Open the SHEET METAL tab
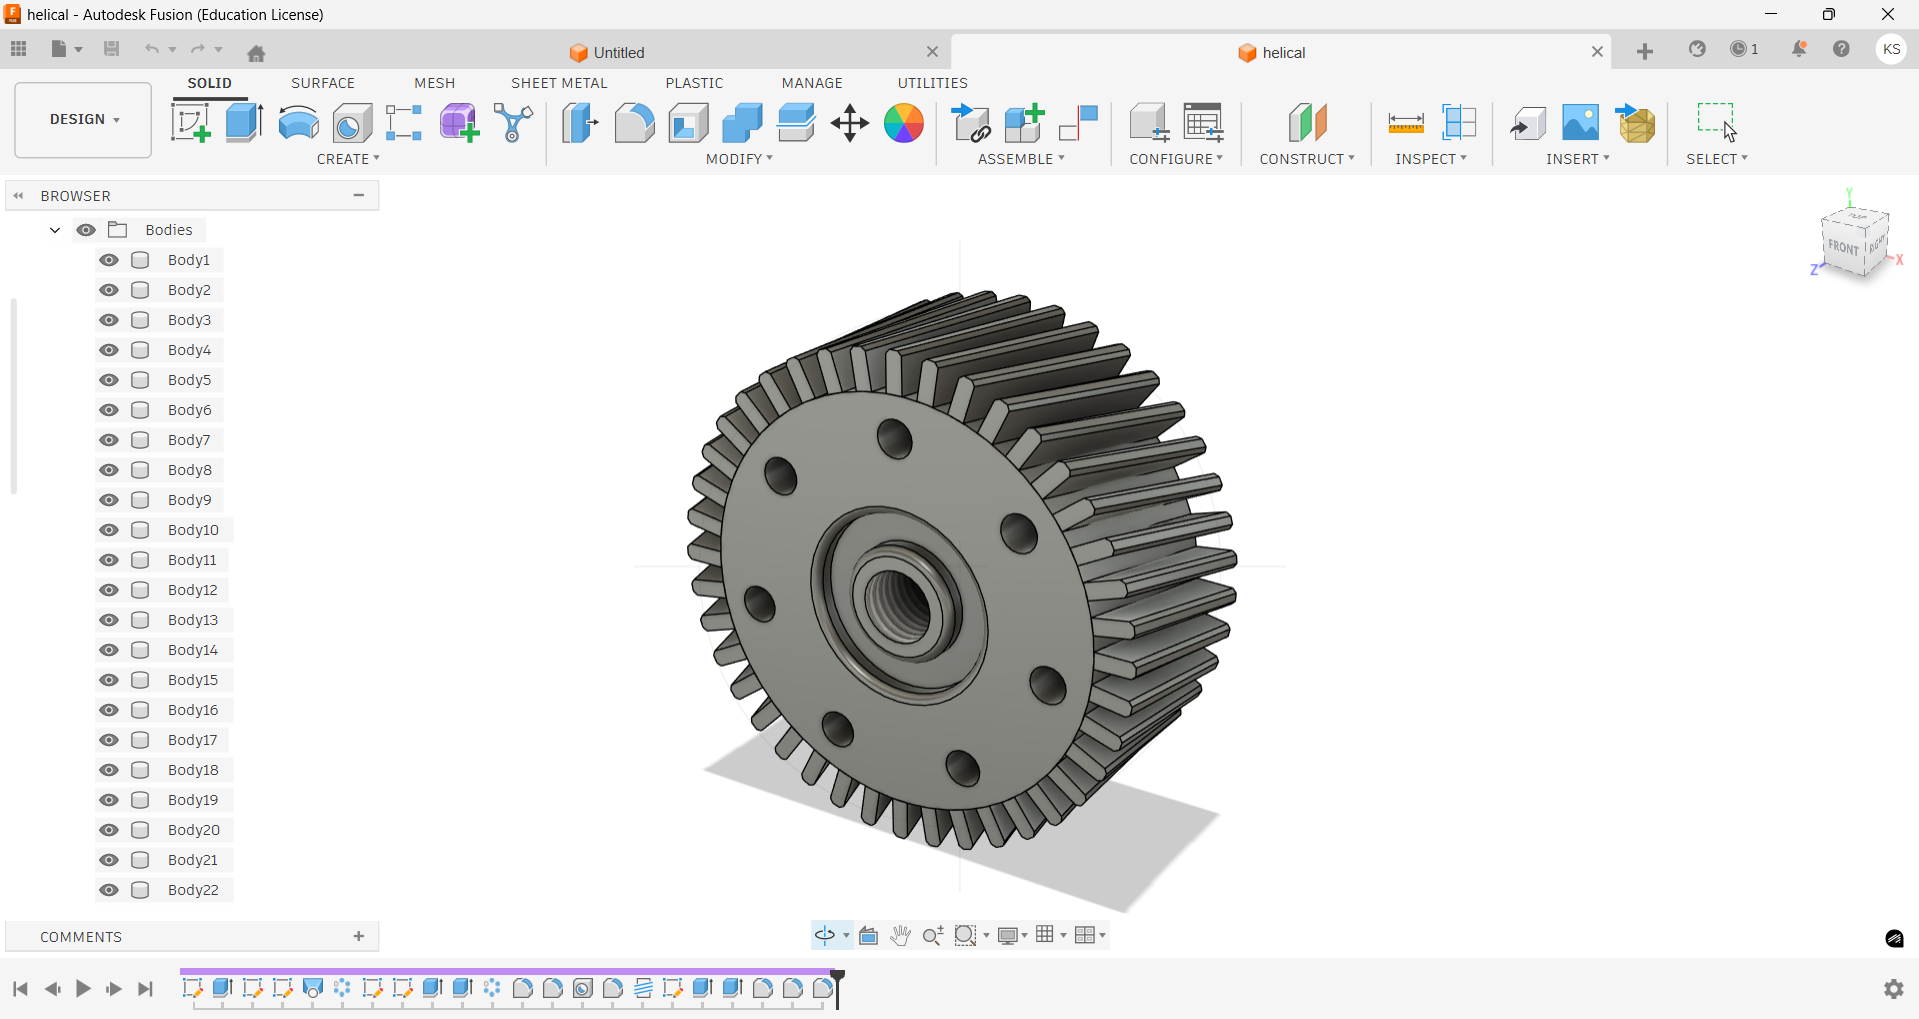This screenshot has height=1019, width=1919. pyautogui.click(x=559, y=83)
